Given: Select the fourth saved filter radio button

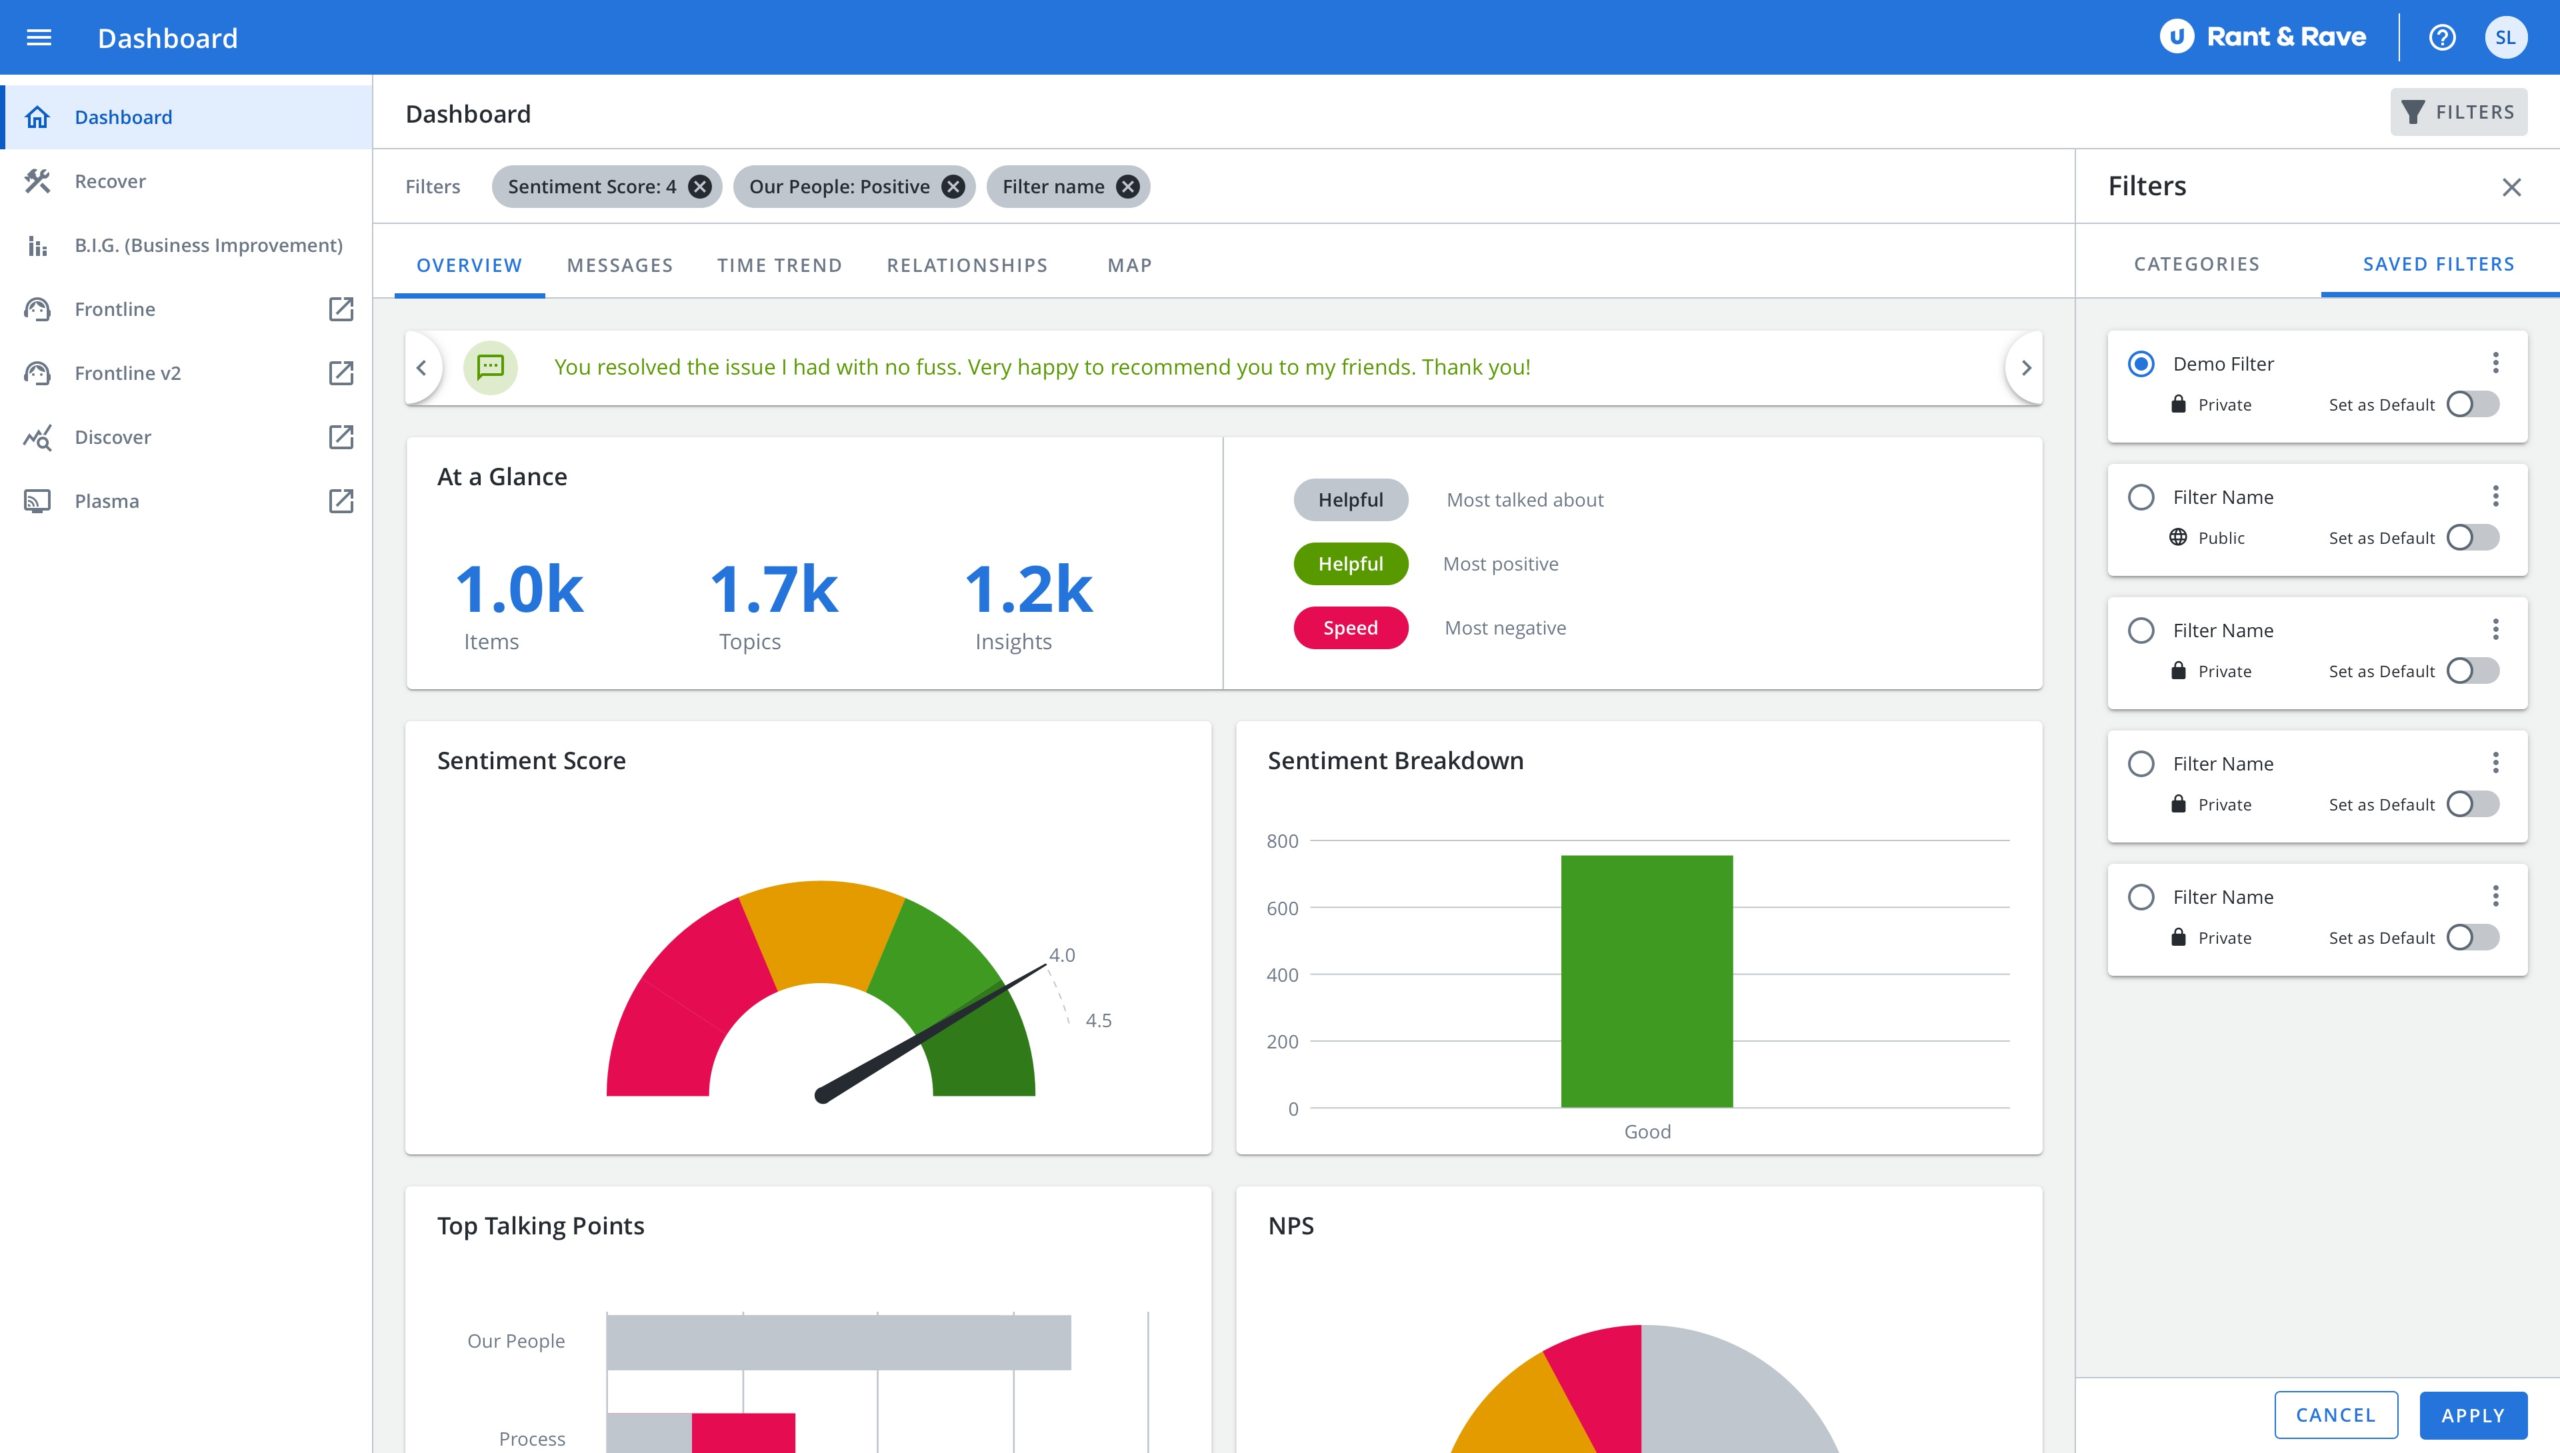Looking at the screenshot, I should click(x=2141, y=763).
